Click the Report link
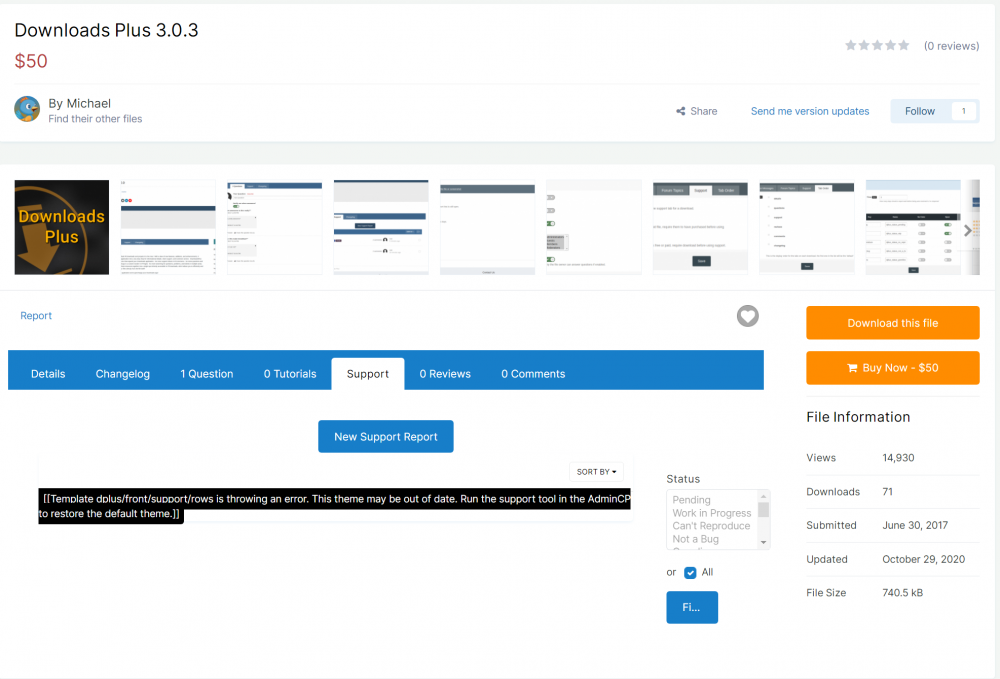 pyautogui.click(x=36, y=316)
